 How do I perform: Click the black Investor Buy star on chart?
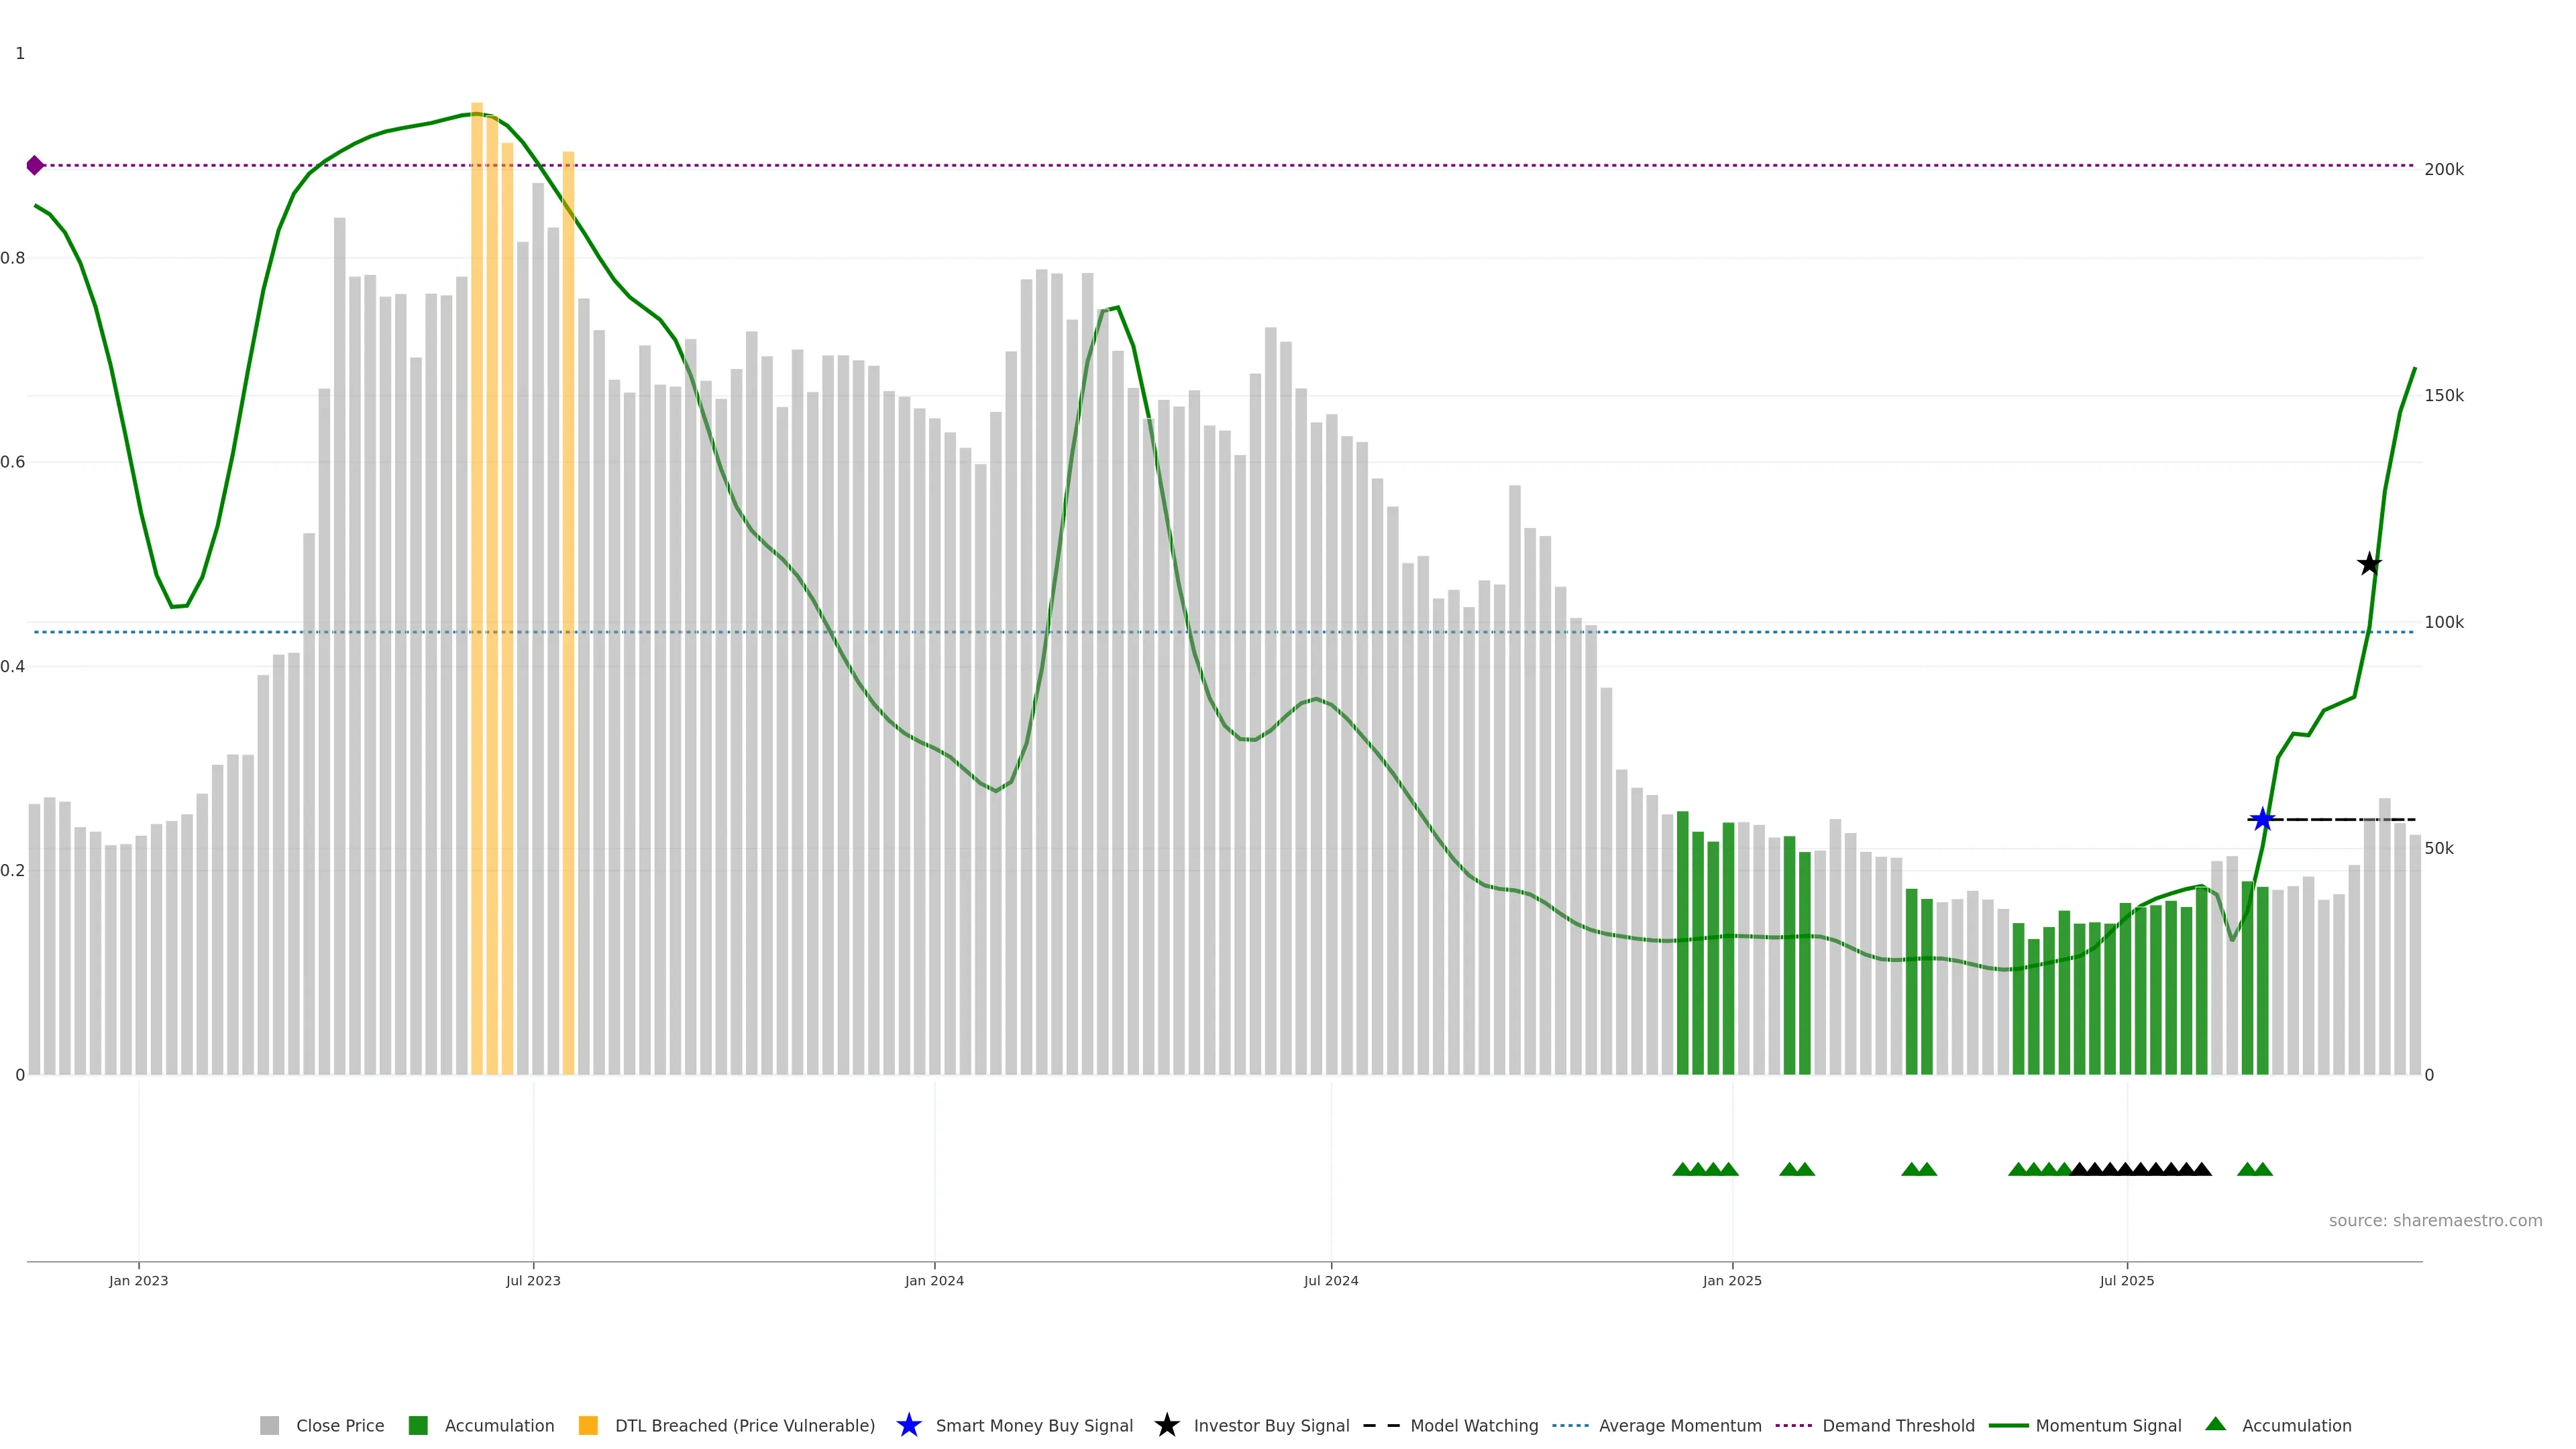tap(2369, 564)
